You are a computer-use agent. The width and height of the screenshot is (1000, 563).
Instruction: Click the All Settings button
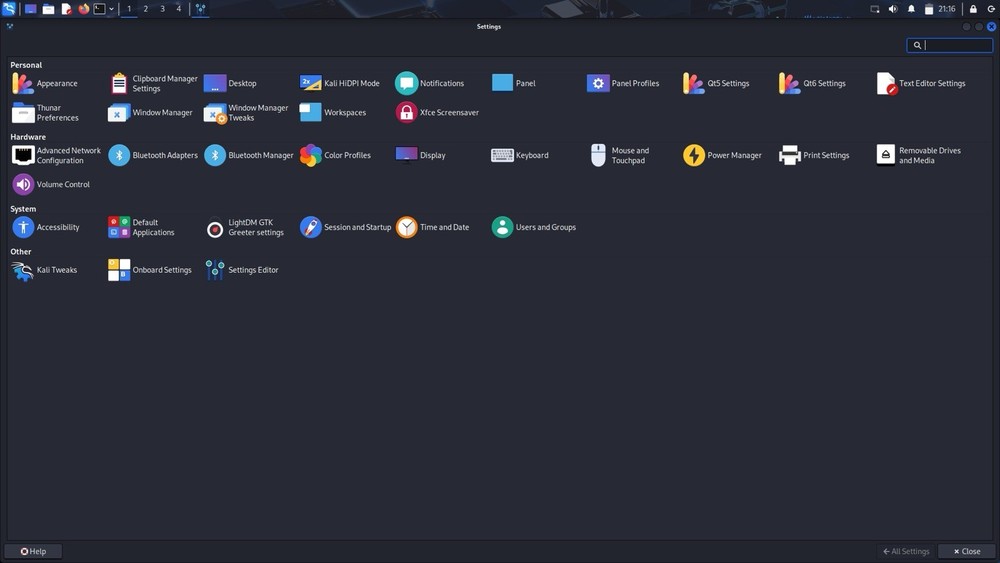[906, 552]
